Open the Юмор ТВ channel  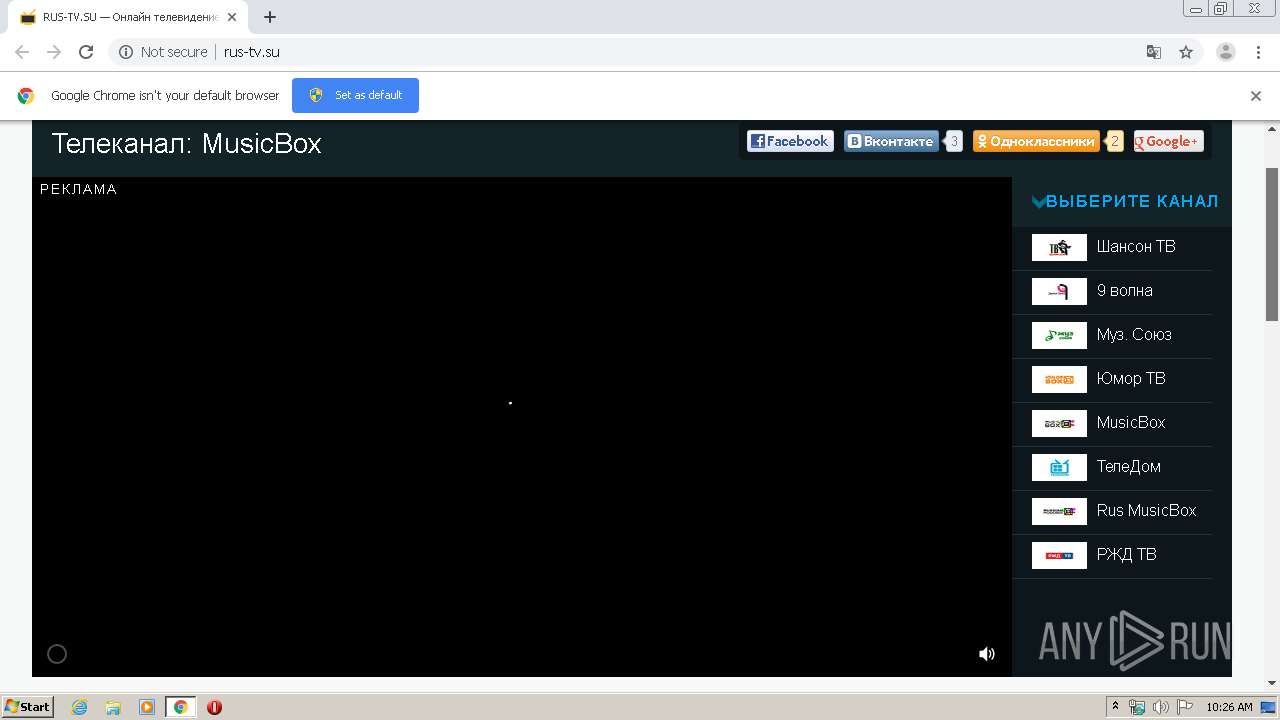[x=1131, y=379]
